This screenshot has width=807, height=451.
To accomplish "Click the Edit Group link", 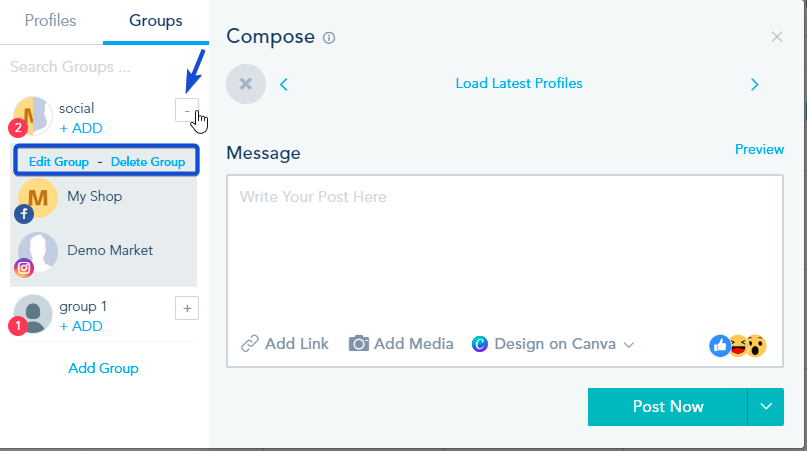I will tap(59, 162).
